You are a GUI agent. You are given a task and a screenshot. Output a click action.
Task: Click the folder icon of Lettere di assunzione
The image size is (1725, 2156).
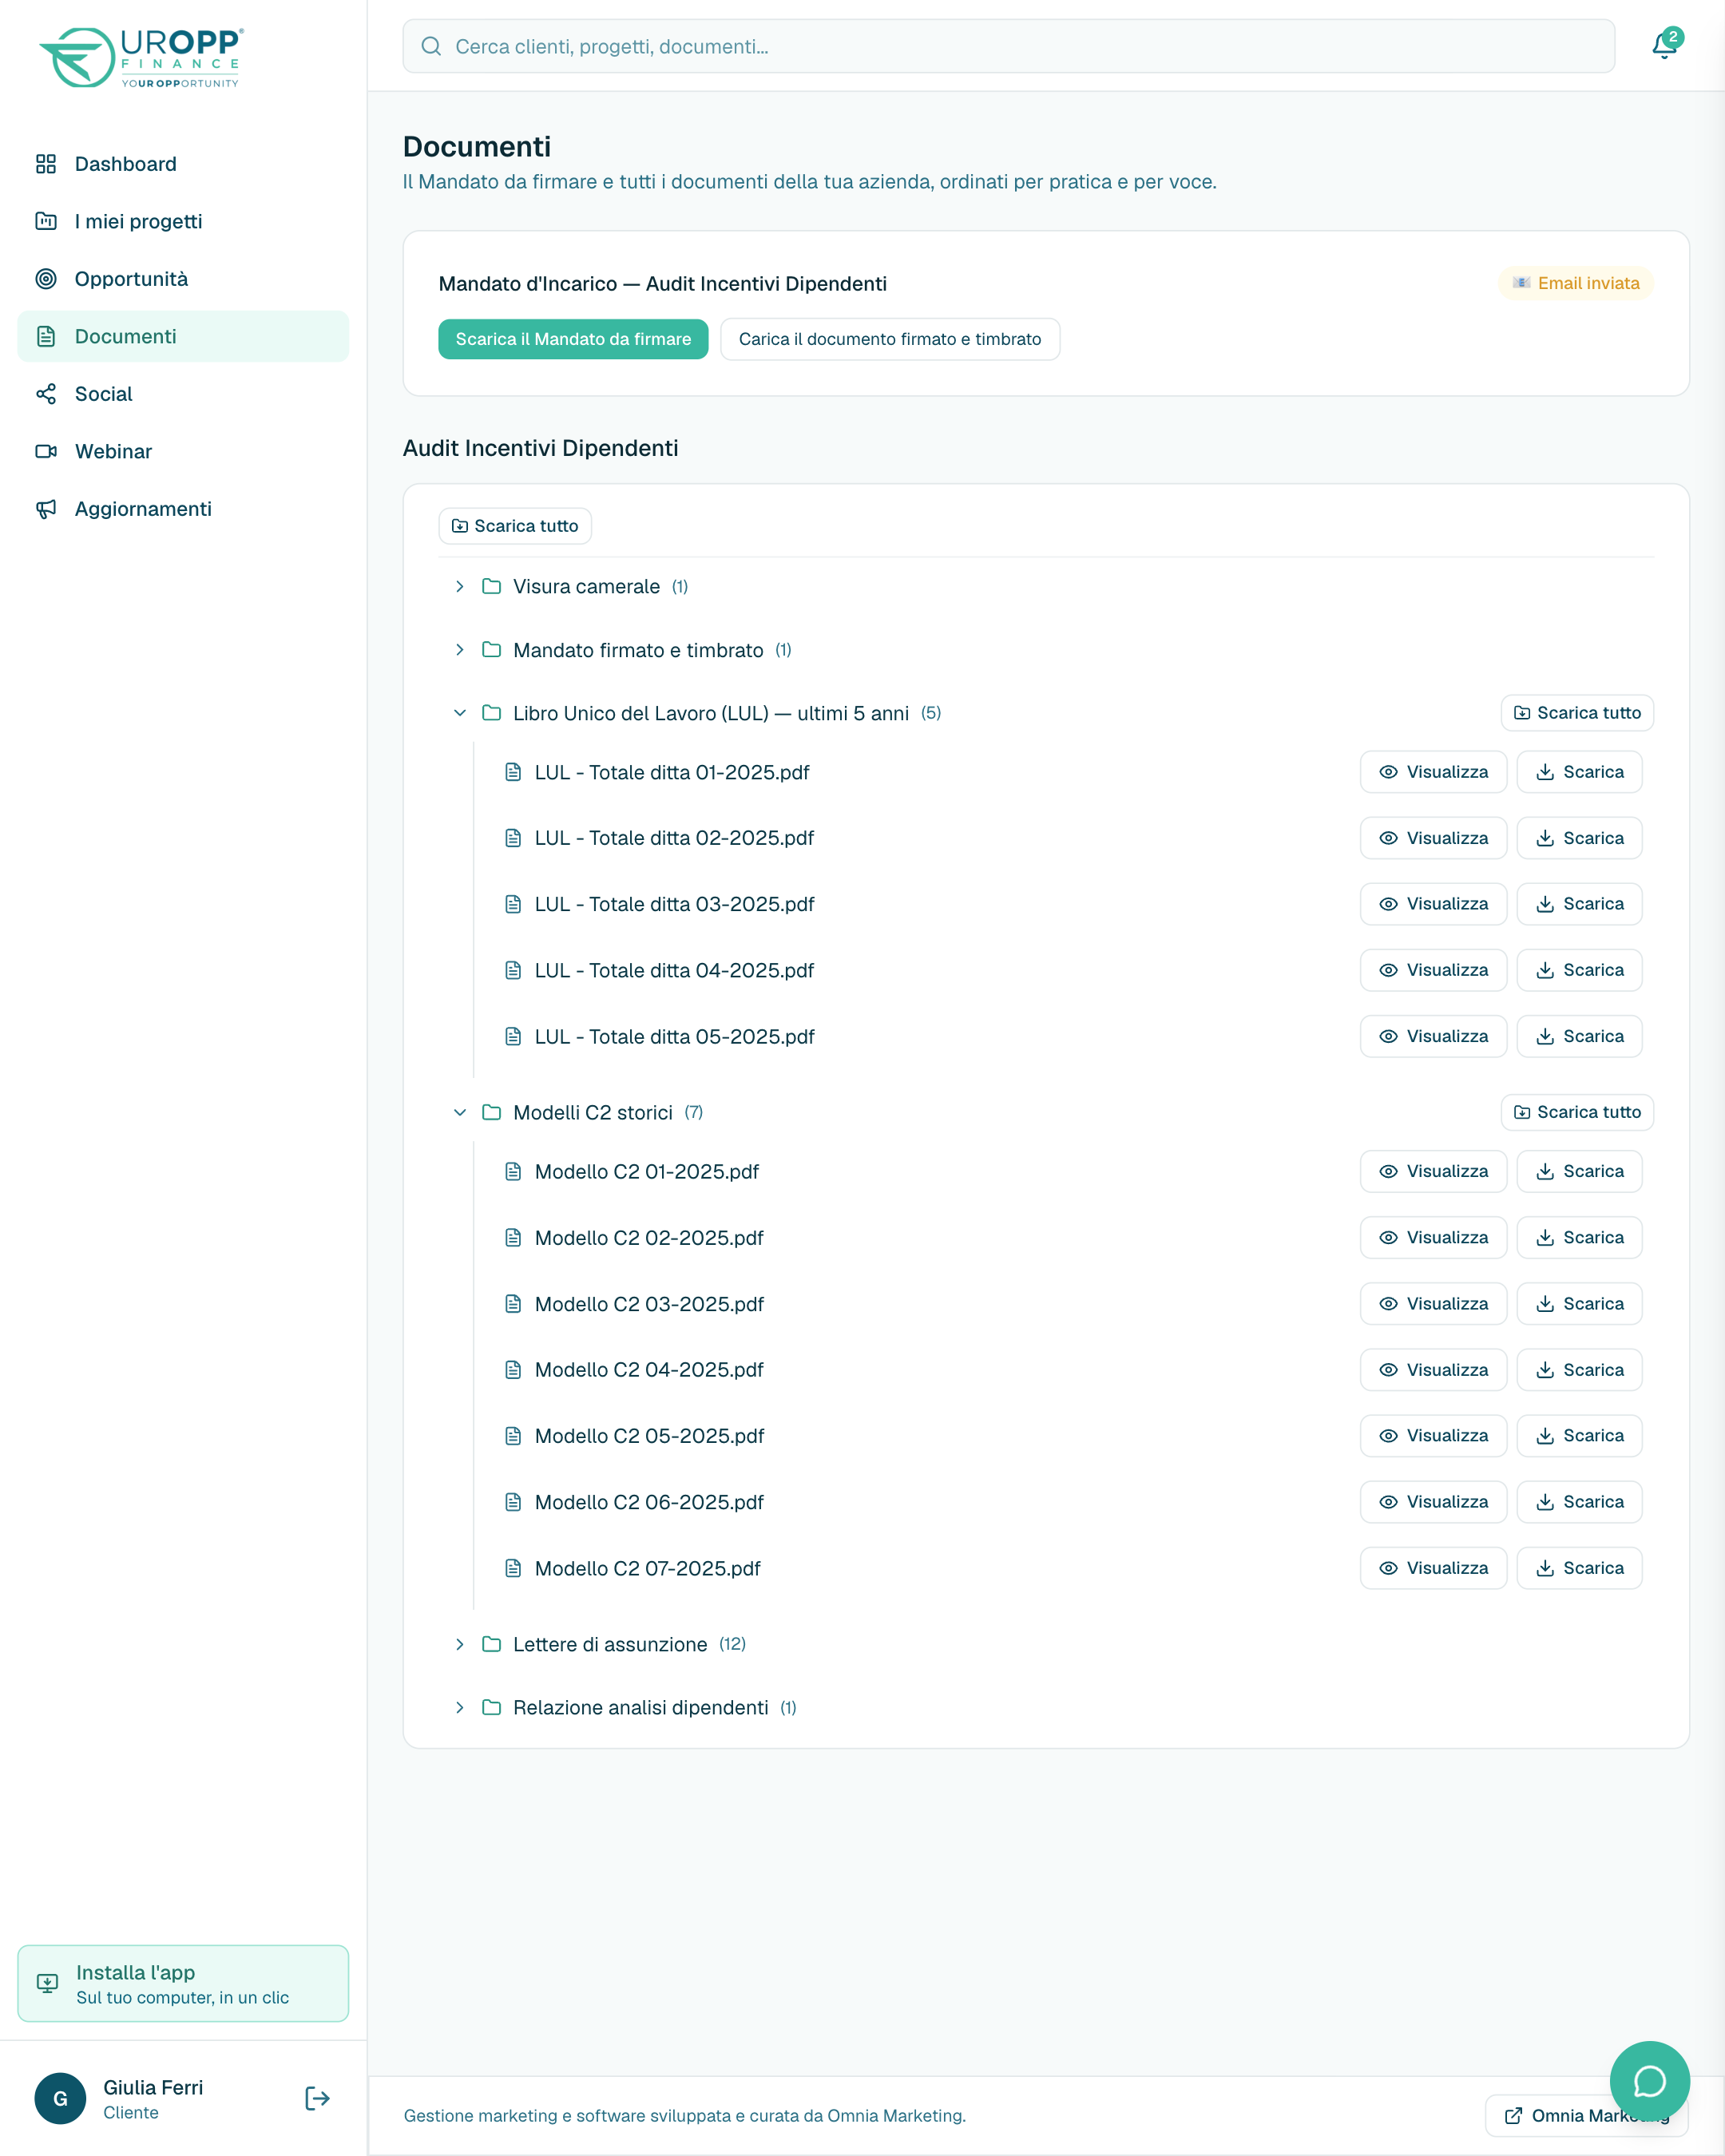coord(491,1644)
